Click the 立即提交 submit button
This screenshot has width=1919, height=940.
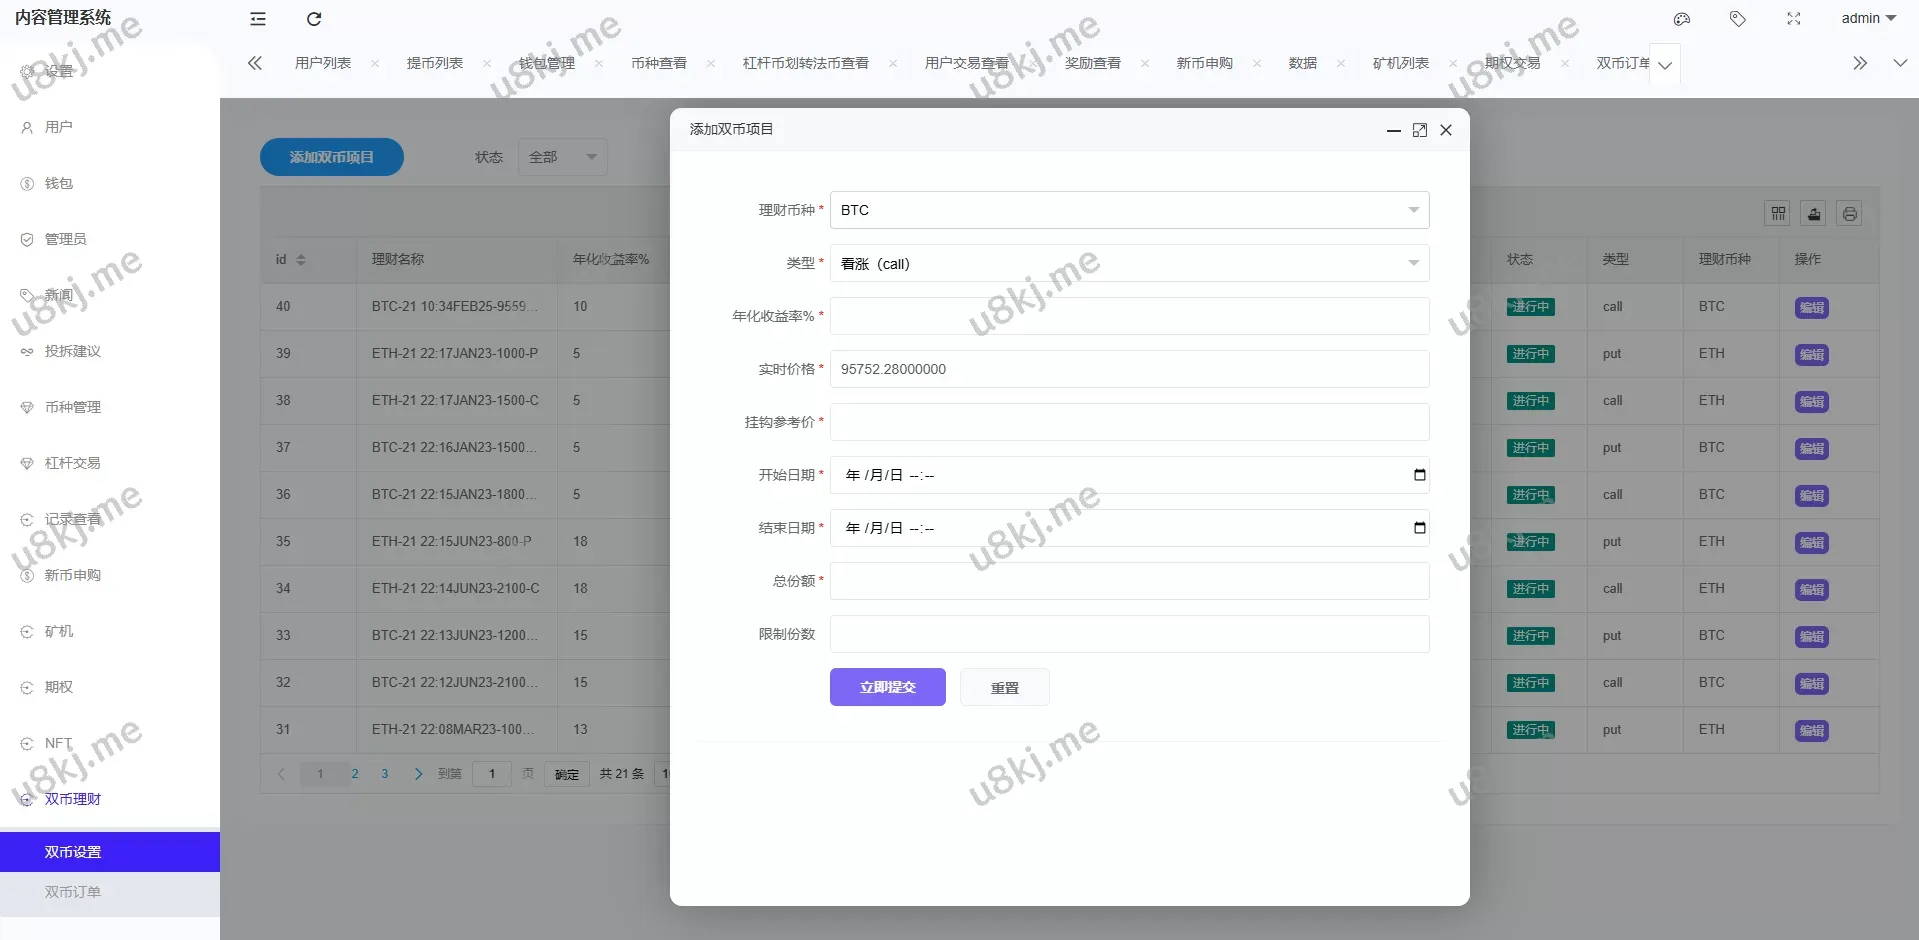click(886, 687)
